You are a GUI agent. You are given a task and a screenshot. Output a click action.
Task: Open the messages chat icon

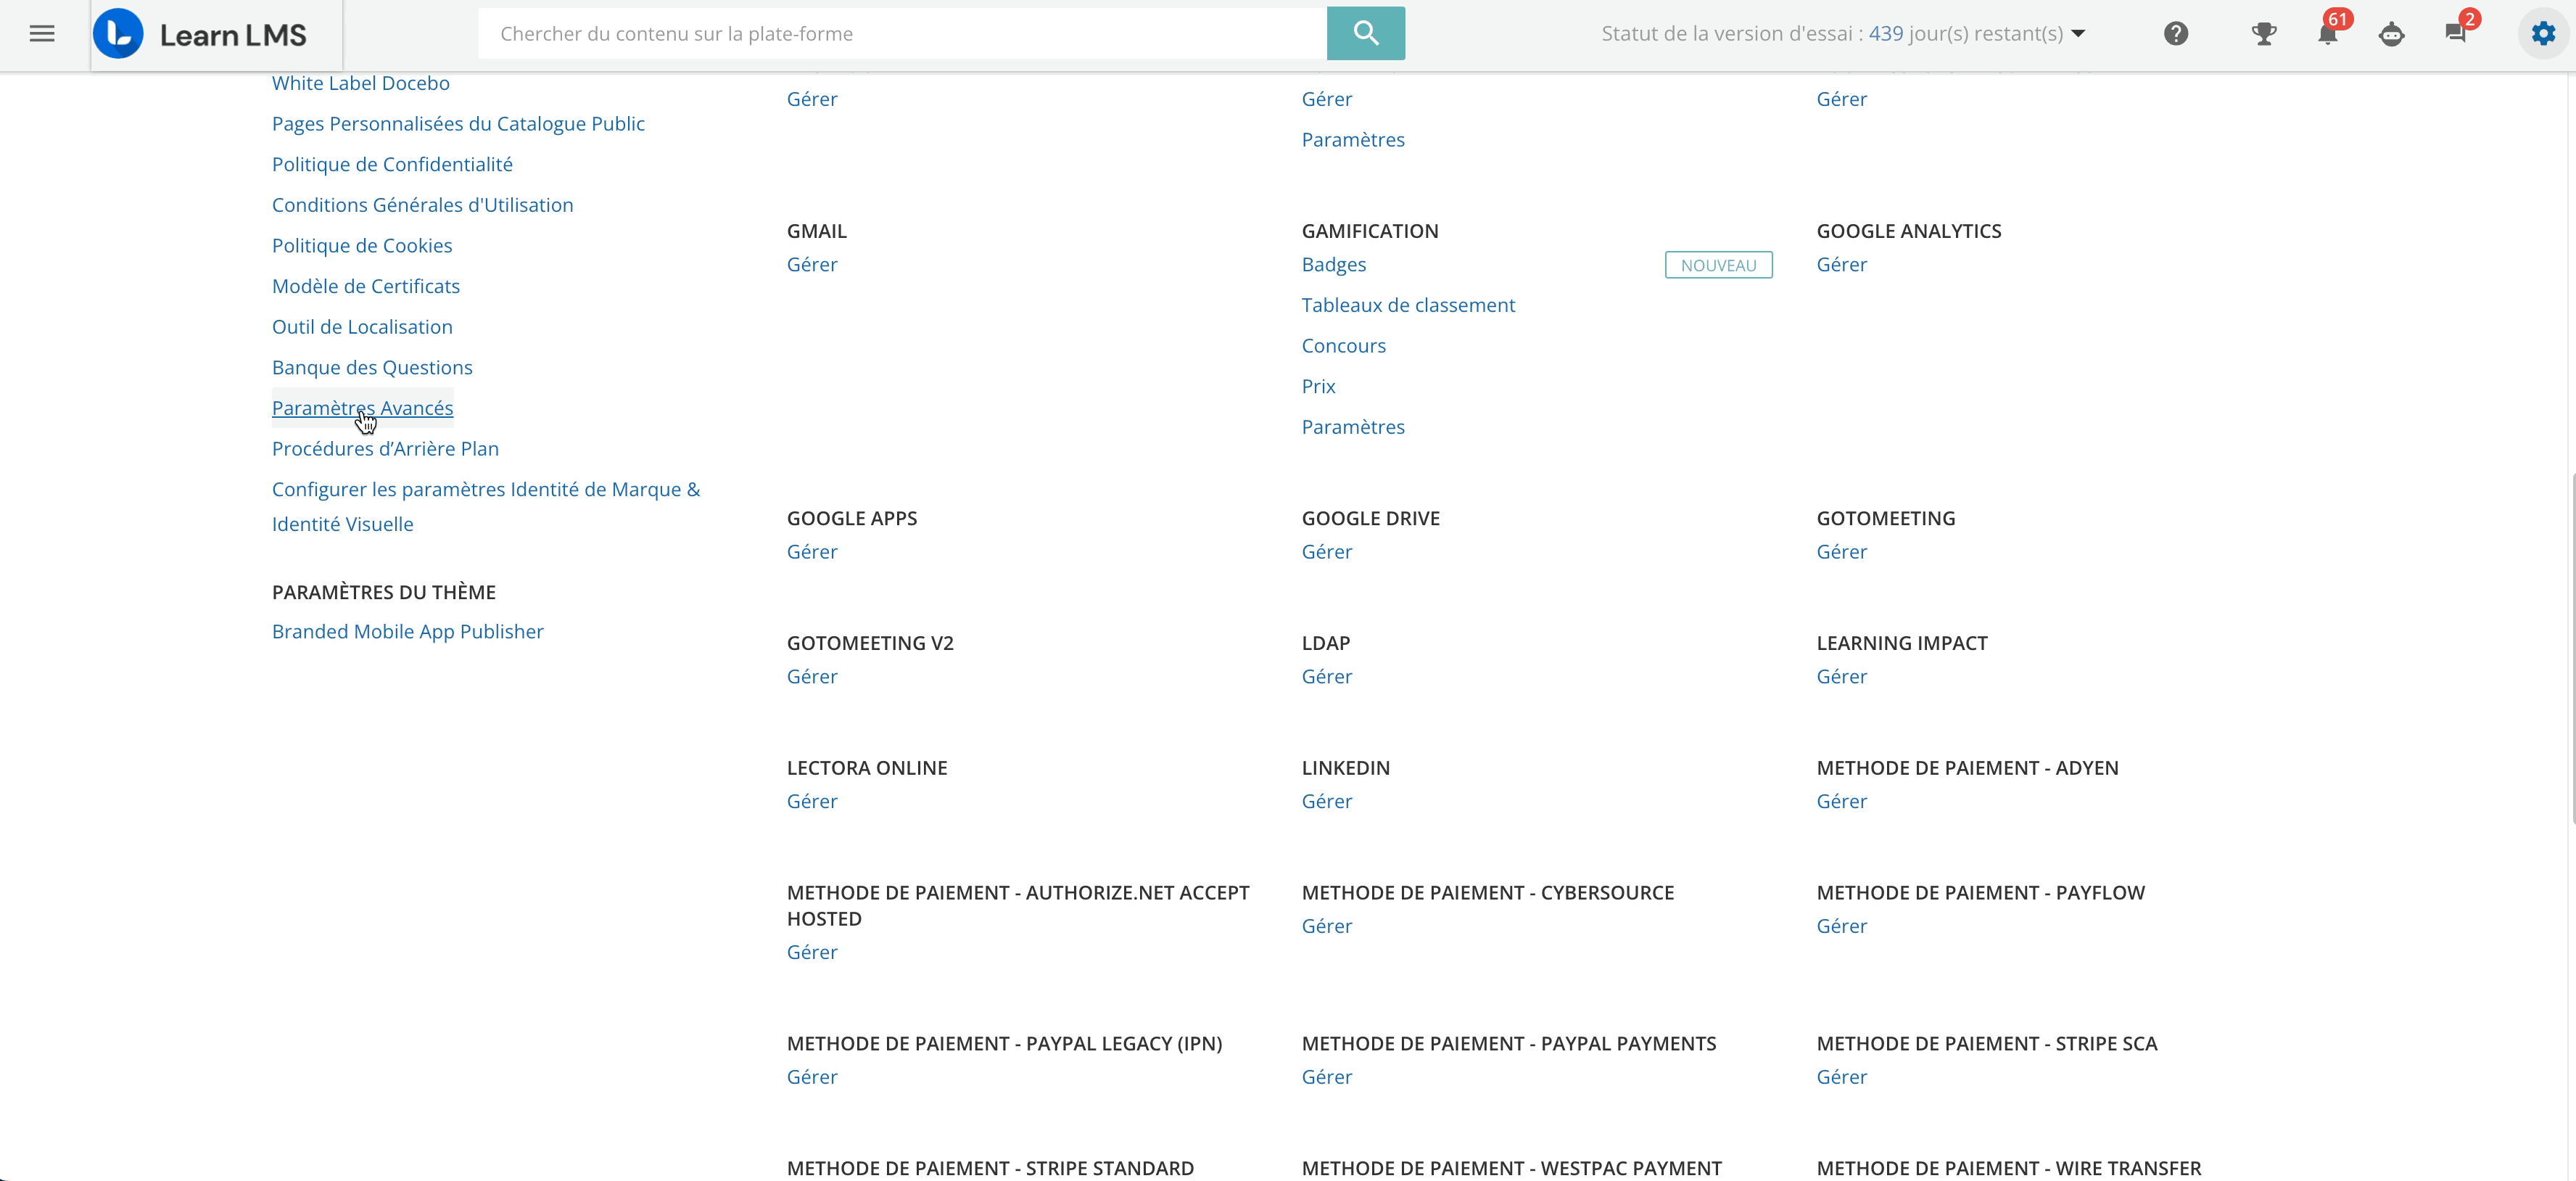click(x=2455, y=34)
